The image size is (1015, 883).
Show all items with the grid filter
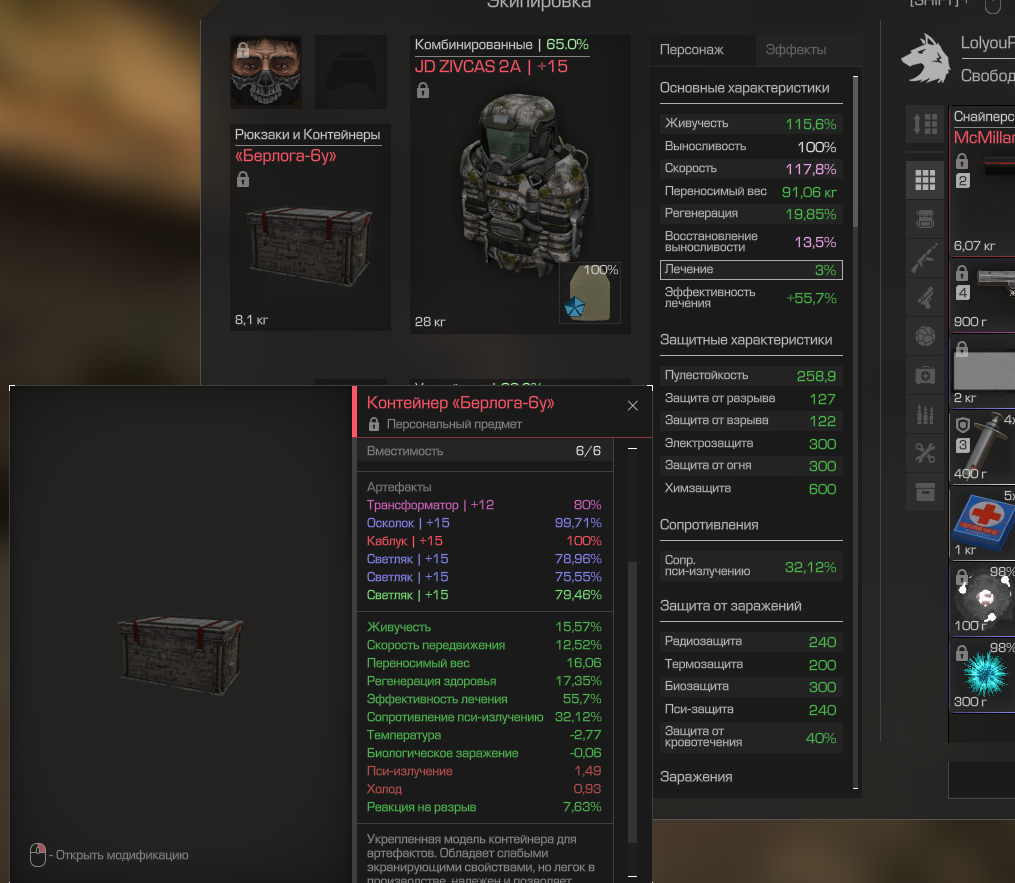(x=925, y=179)
